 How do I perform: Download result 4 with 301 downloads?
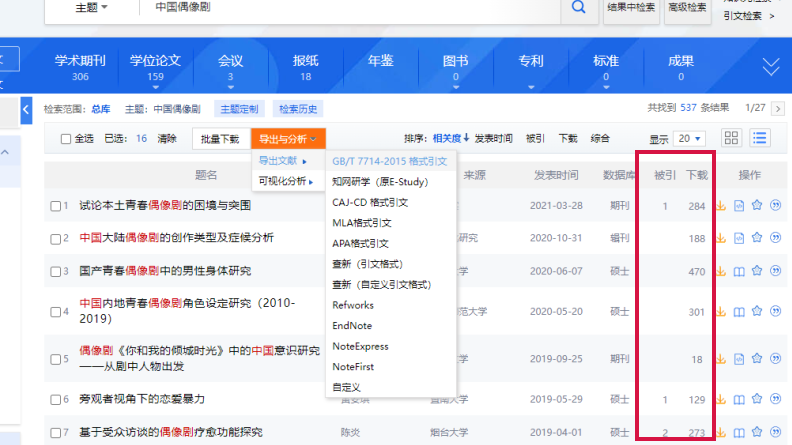pyautogui.click(x=721, y=312)
